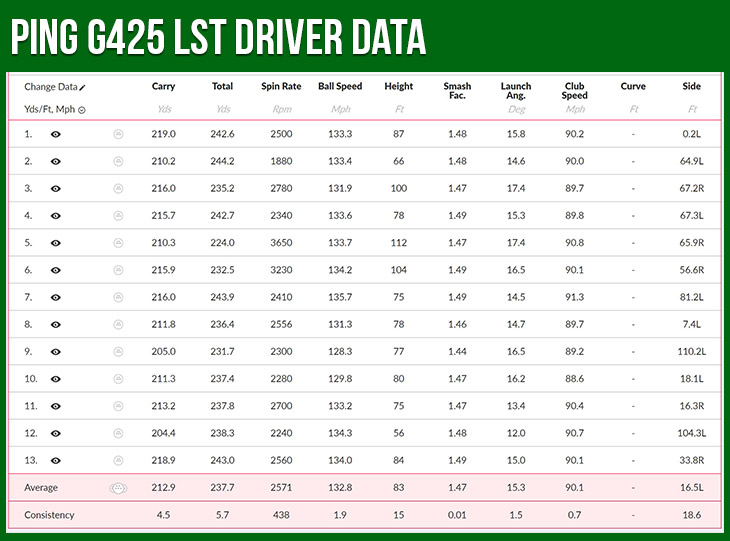Click the golf ball icon in row 3
Screen dimensions: 730x541
tap(118, 189)
